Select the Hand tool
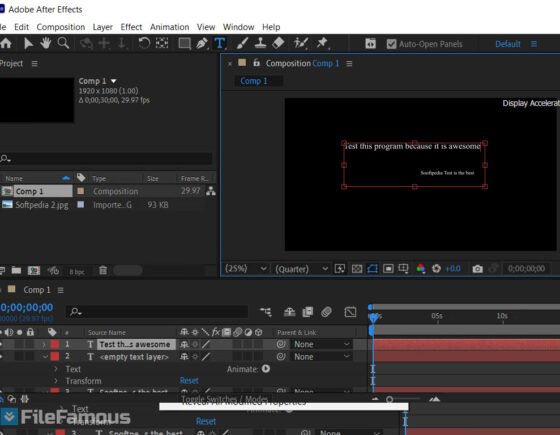The image size is (560, 435). click(45, 44)
